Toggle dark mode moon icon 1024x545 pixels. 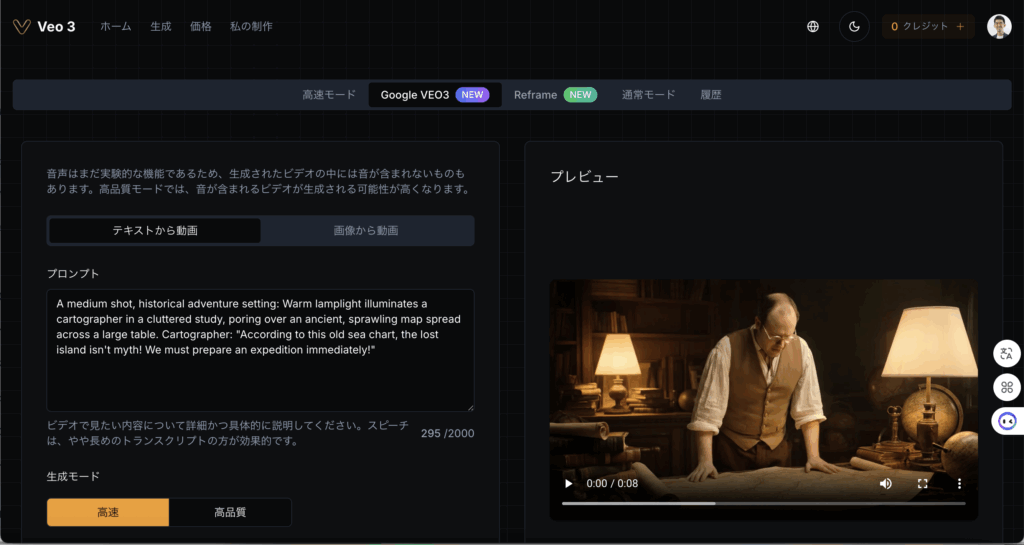click(x=854, y=27)
